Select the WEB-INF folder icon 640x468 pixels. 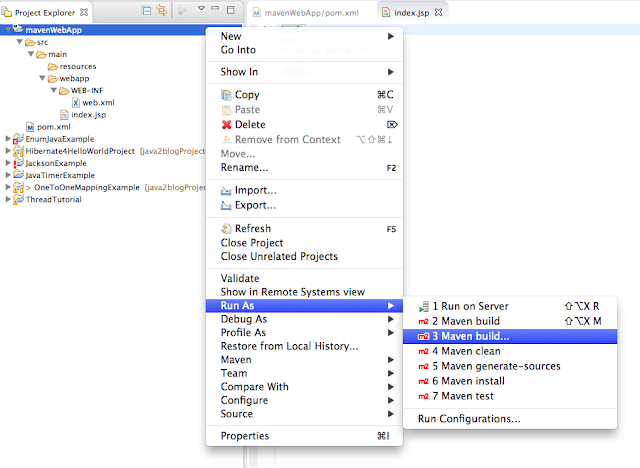tap(64, 90)
